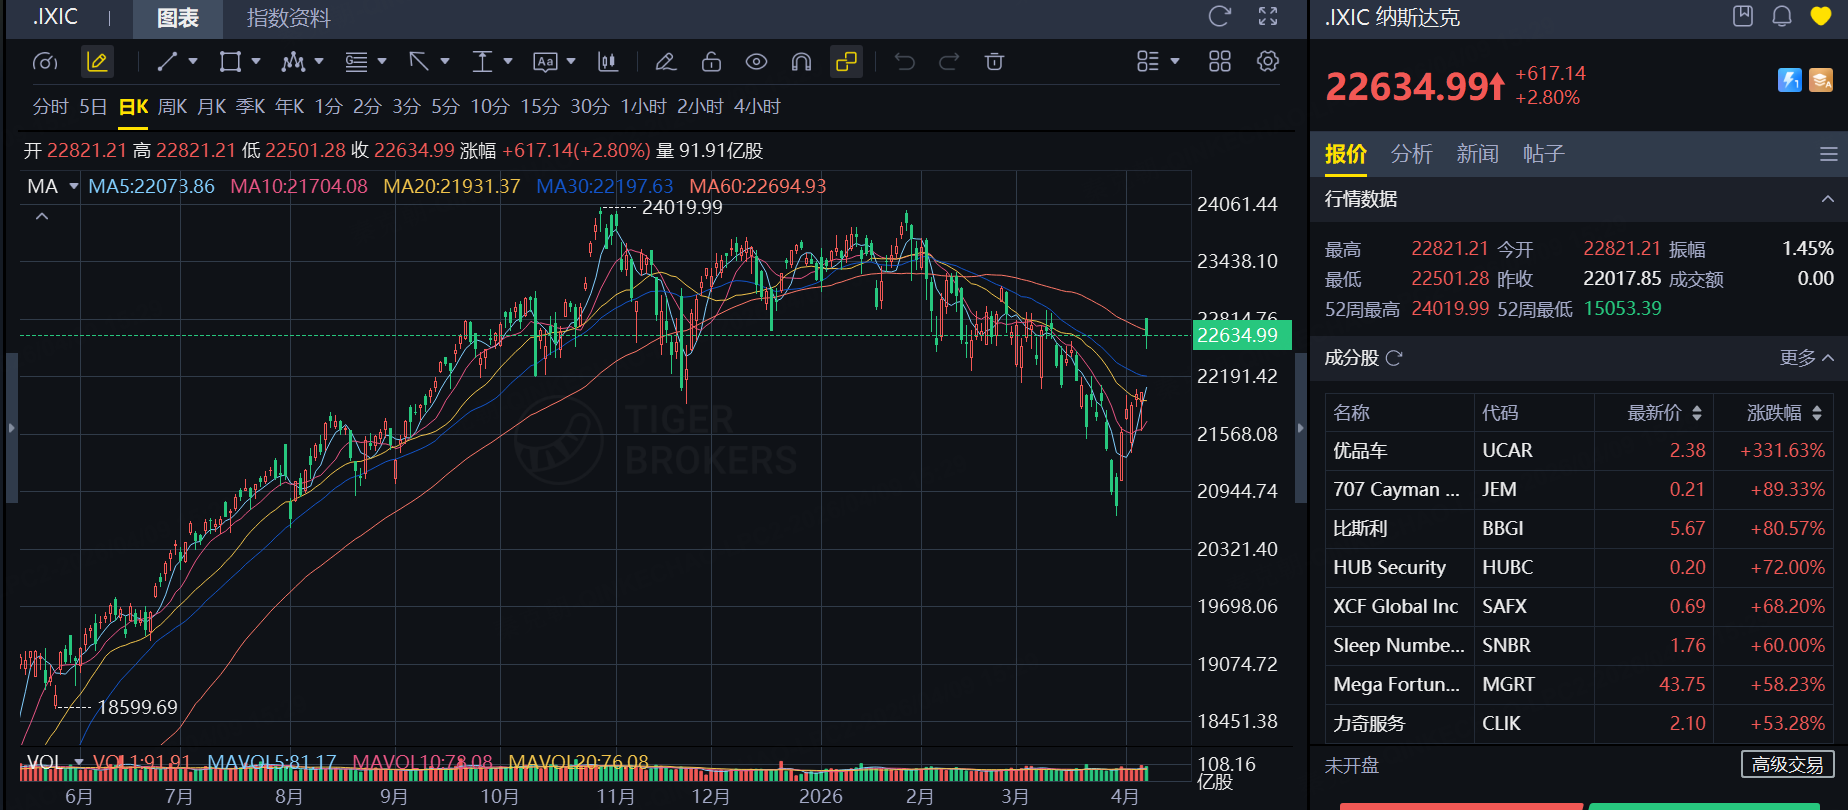Screen dimensions: 1848x810
Task: Toggle the magnet snap mode
Action: pos(801,62)
